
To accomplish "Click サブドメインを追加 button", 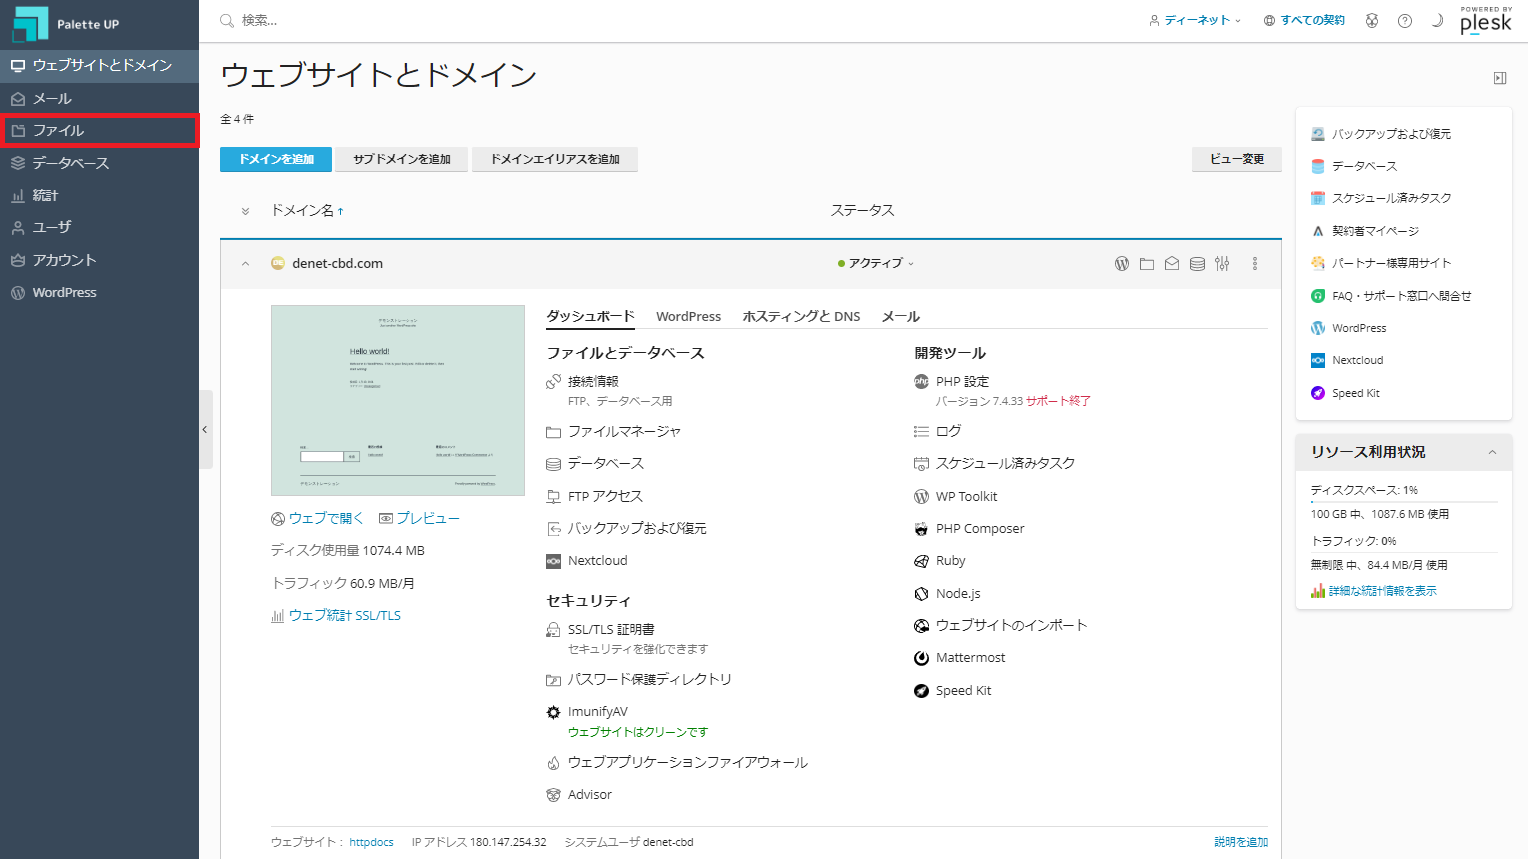I will click(x=402, y=159).
